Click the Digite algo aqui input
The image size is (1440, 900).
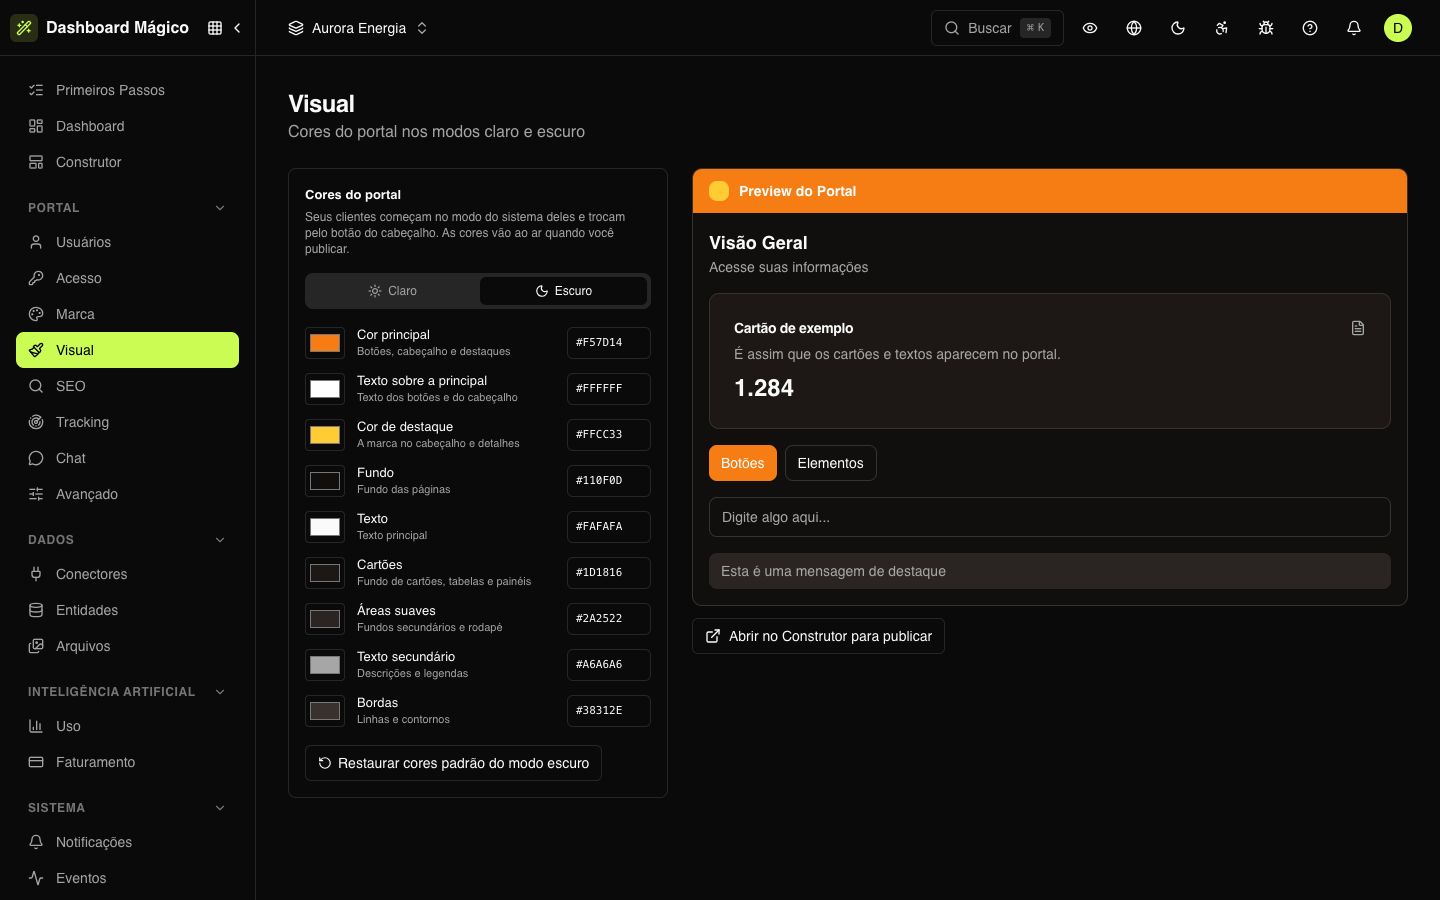pos(1050,517)
